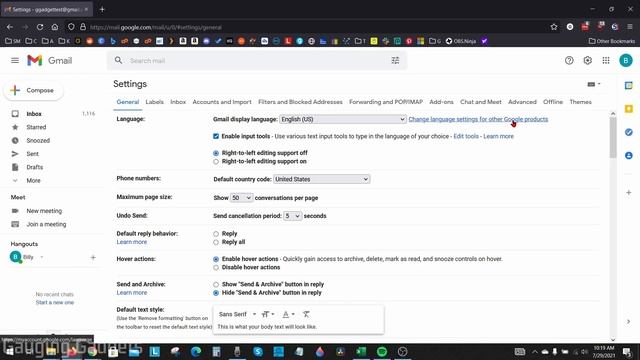Select Reply all as default behavior
Screen dimensions: 640x360
(x=216, y=242)
